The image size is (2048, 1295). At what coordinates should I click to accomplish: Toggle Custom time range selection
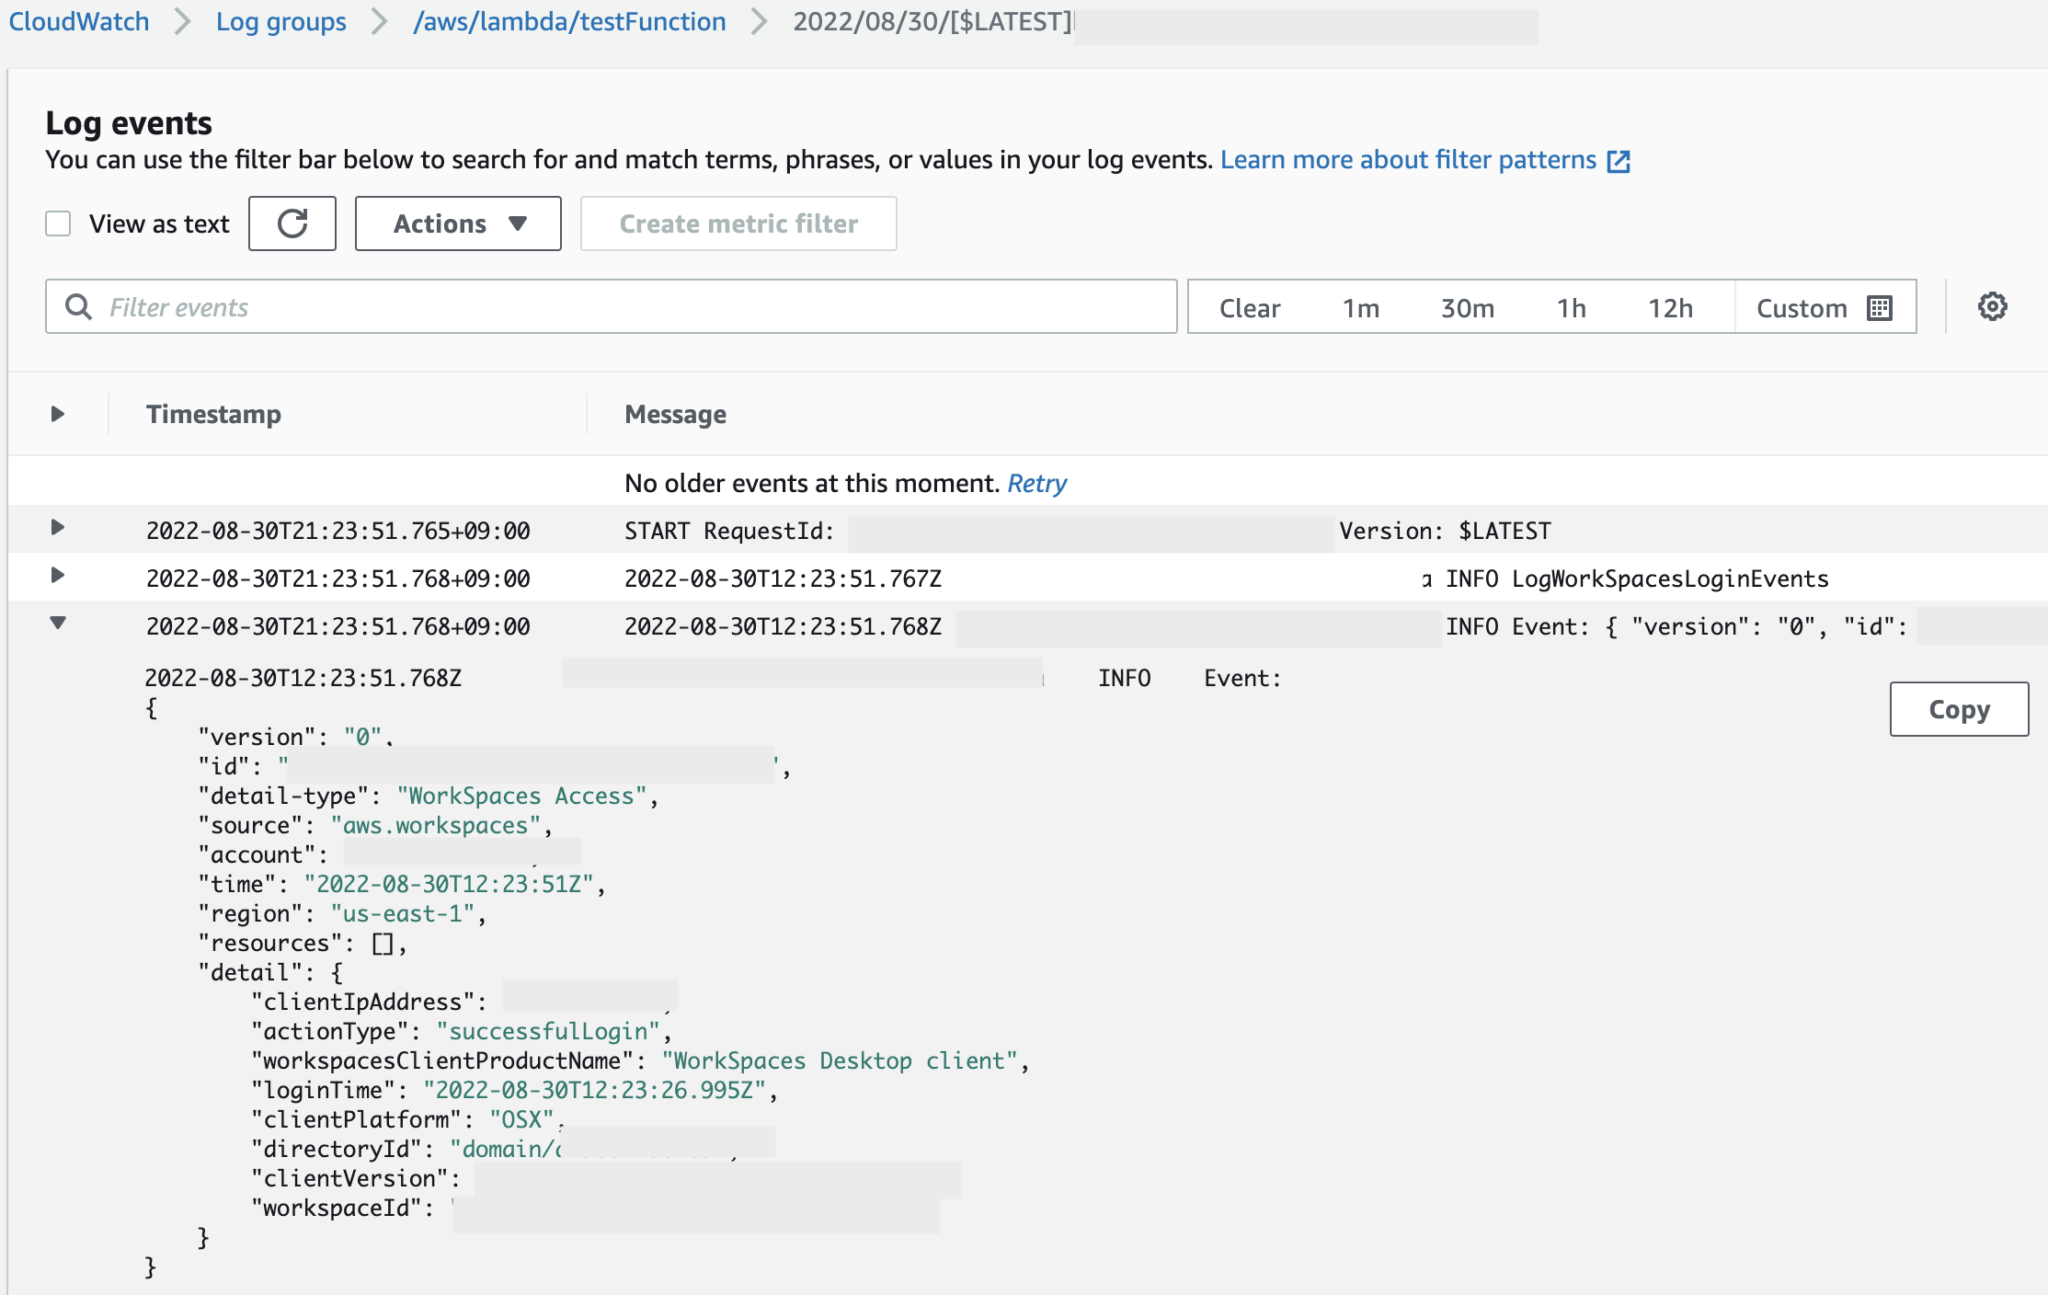1802,307
